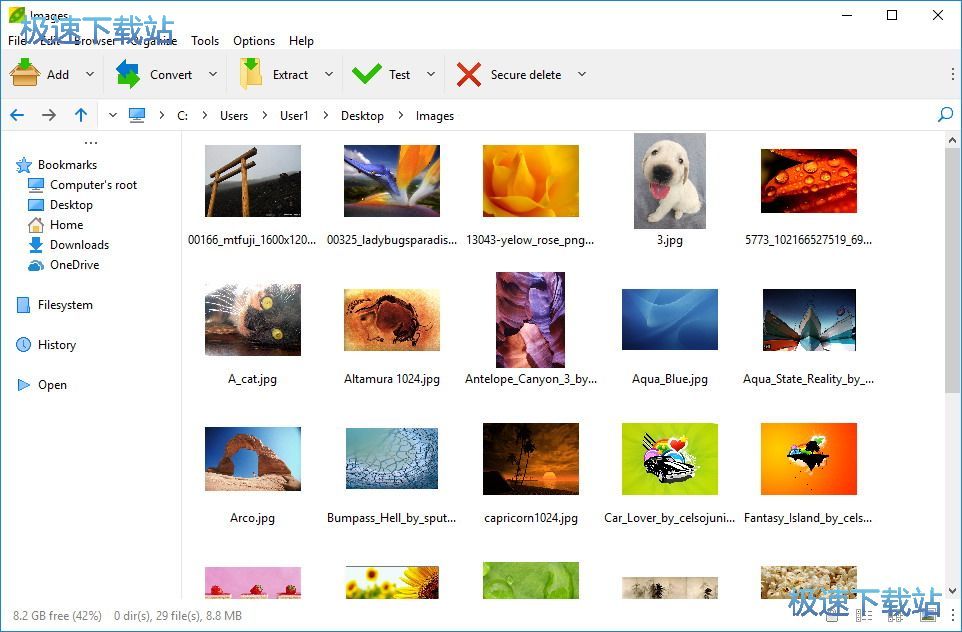Click the Test archive button

pyautogui.click(x=381, y=74)
